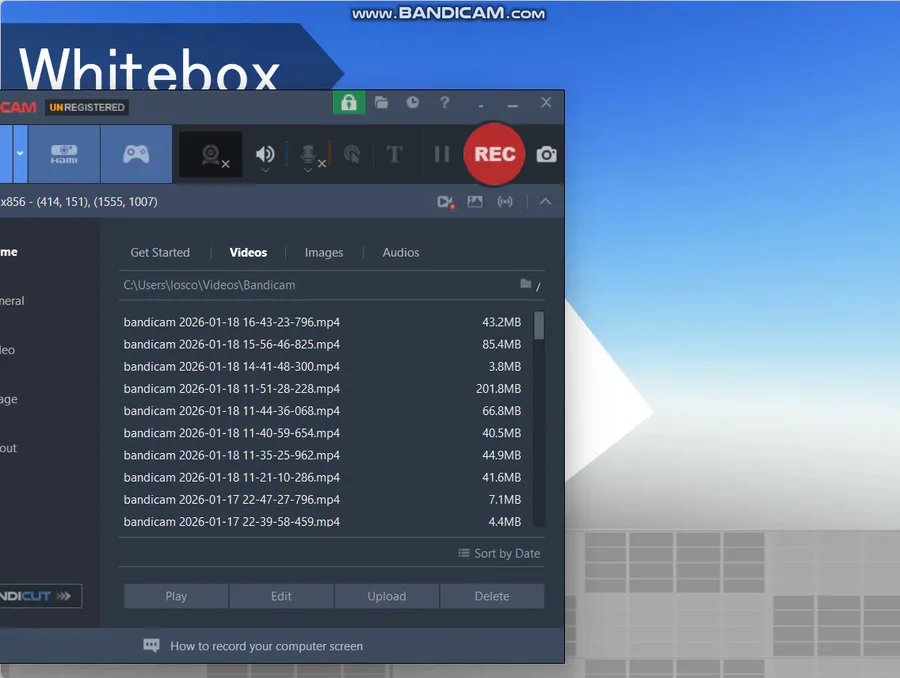Viewport: 900px width, 678px height.
Task: Select HDMI device recording mode
Action: click(x=64, y=154)
